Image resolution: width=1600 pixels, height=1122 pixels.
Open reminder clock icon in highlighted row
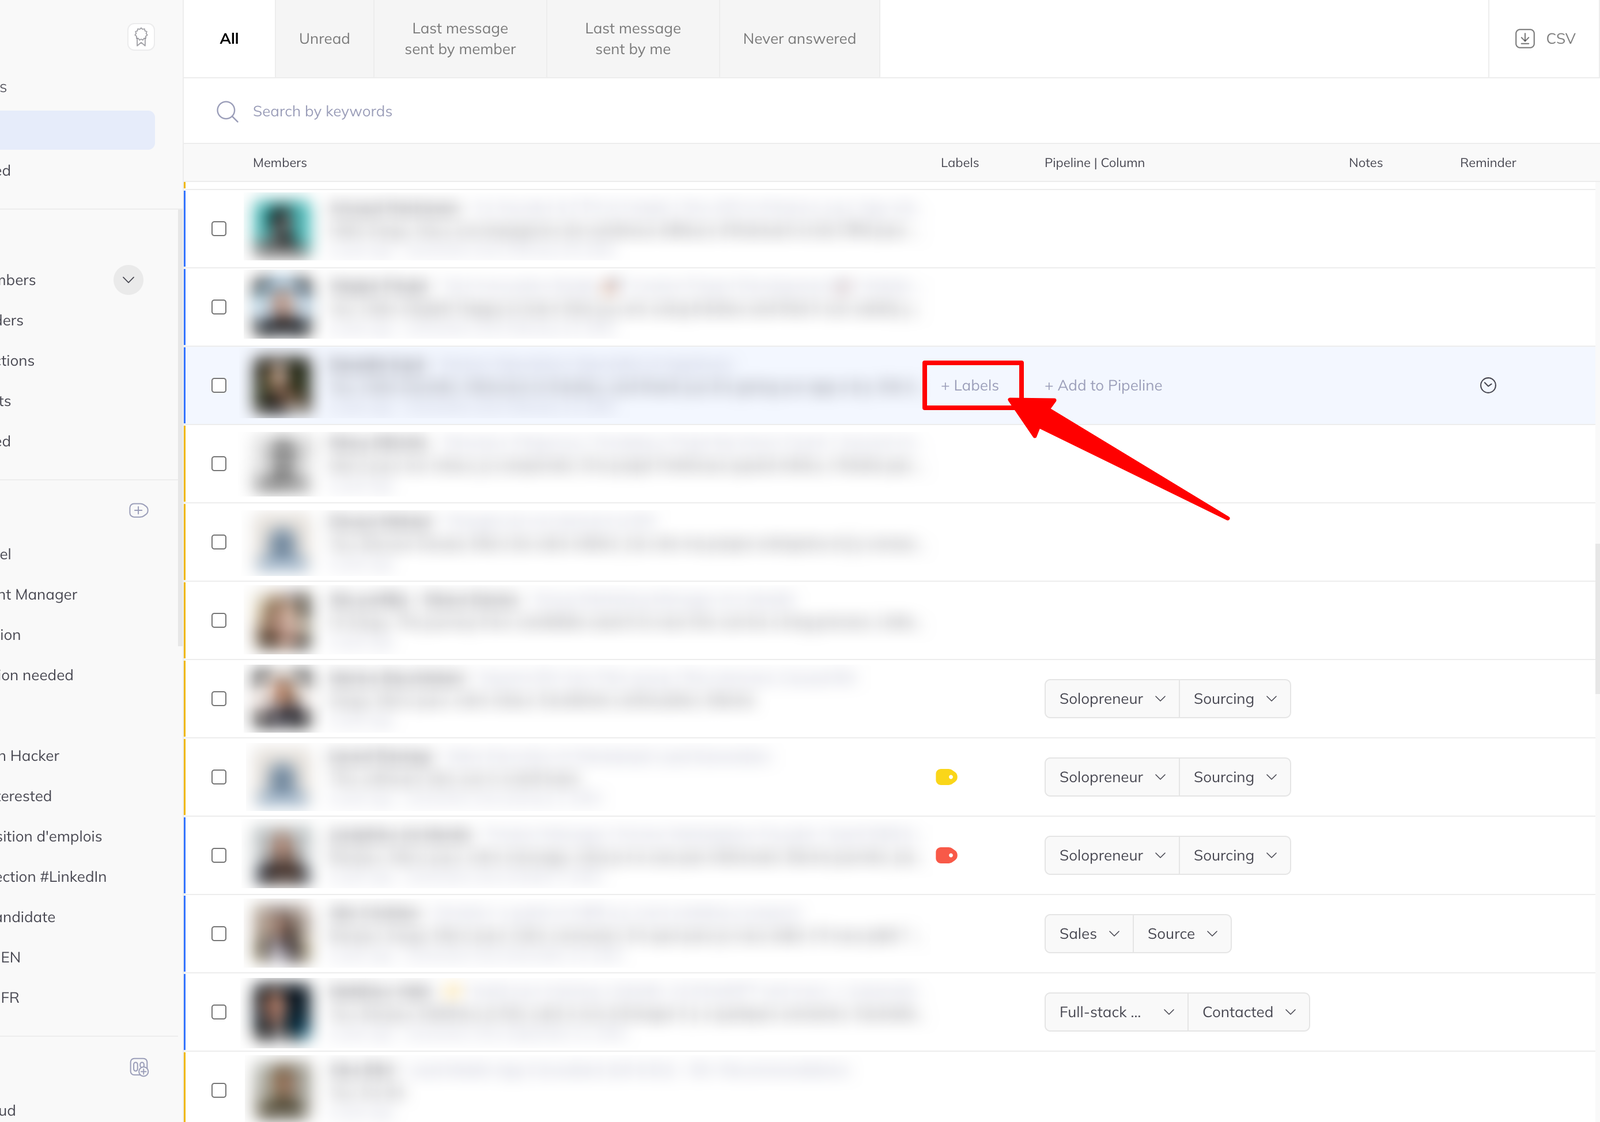pos(1488,385)
